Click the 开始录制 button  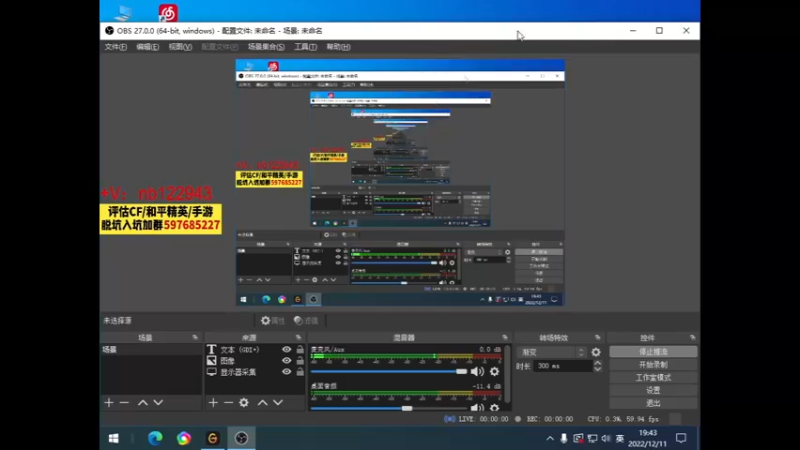coord(653,365)
